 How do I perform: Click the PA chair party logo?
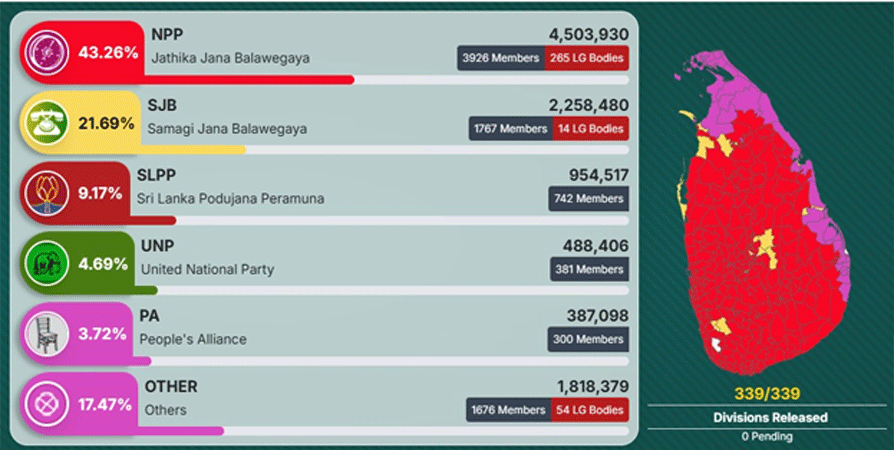pyautogui.click(x=47, y=334)
